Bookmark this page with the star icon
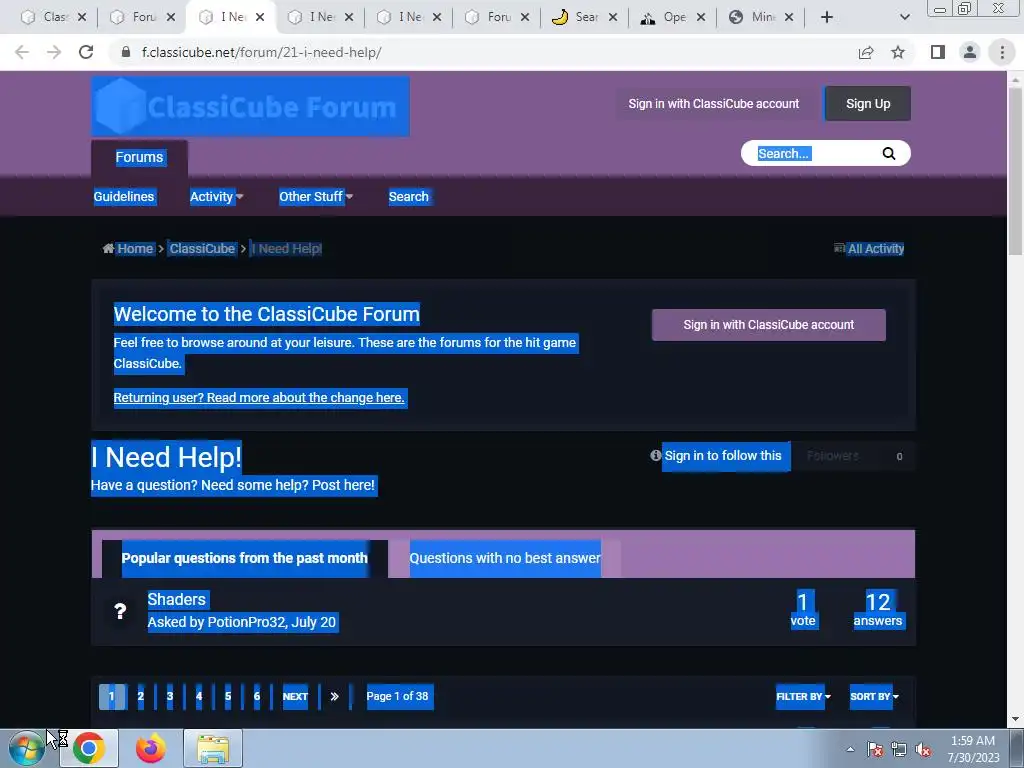The image size is (1024, 768). coord(898,52)
